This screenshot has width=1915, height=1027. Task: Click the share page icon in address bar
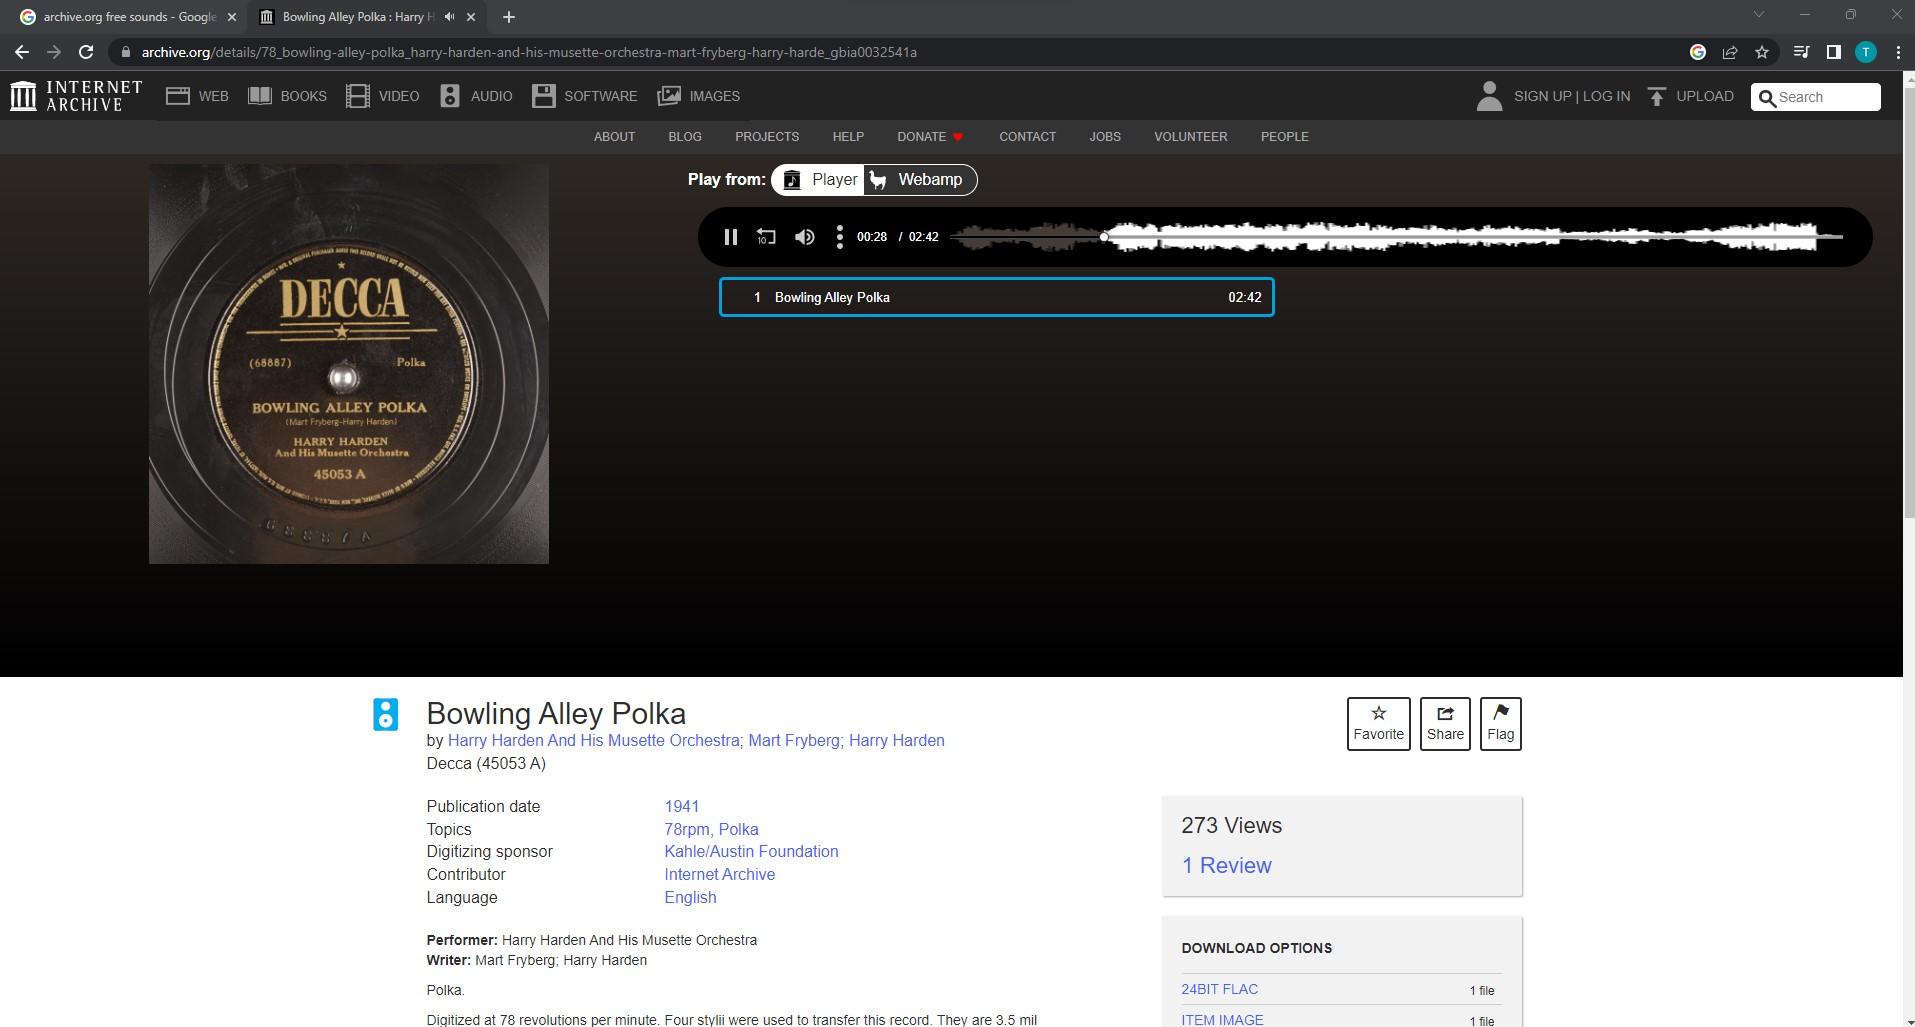pos(1730,52)
